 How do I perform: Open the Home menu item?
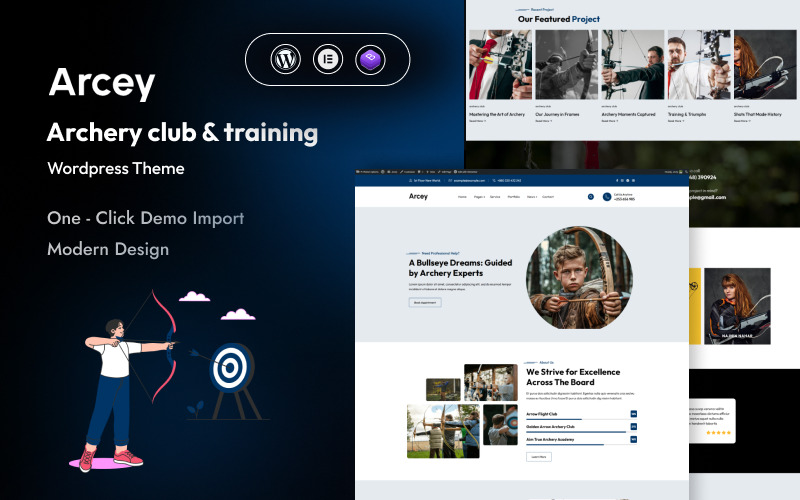pyautogui.click(x=462, y=197)
